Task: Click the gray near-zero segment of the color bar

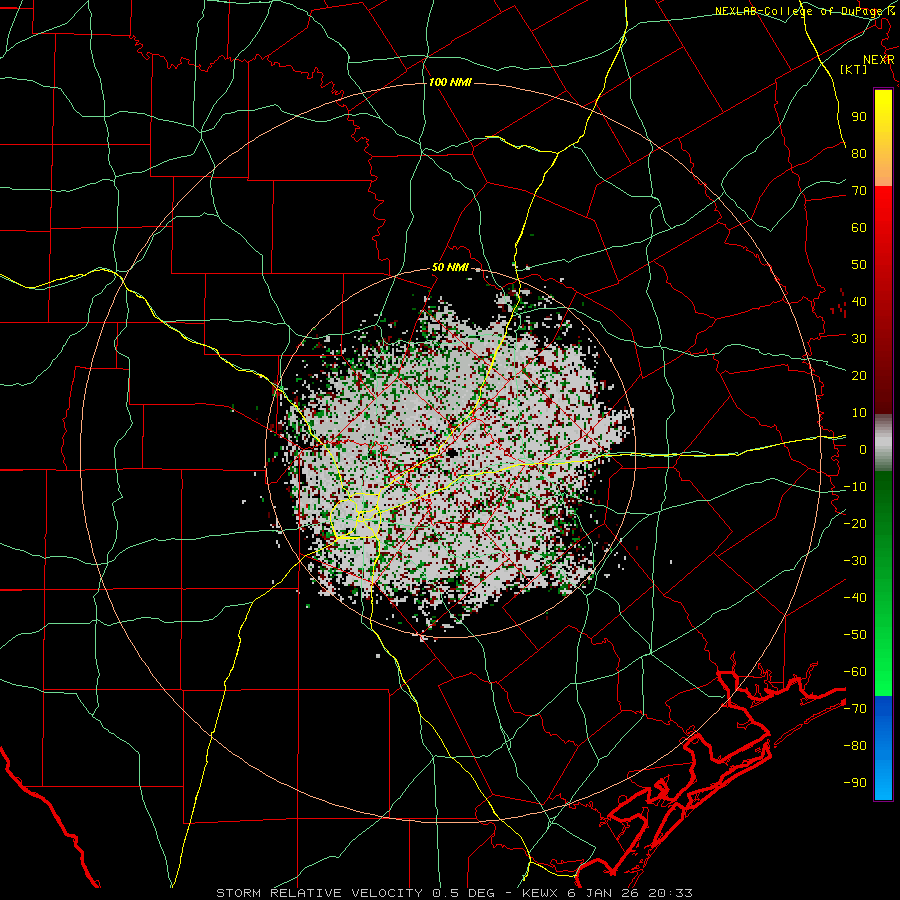Action: 883,443
